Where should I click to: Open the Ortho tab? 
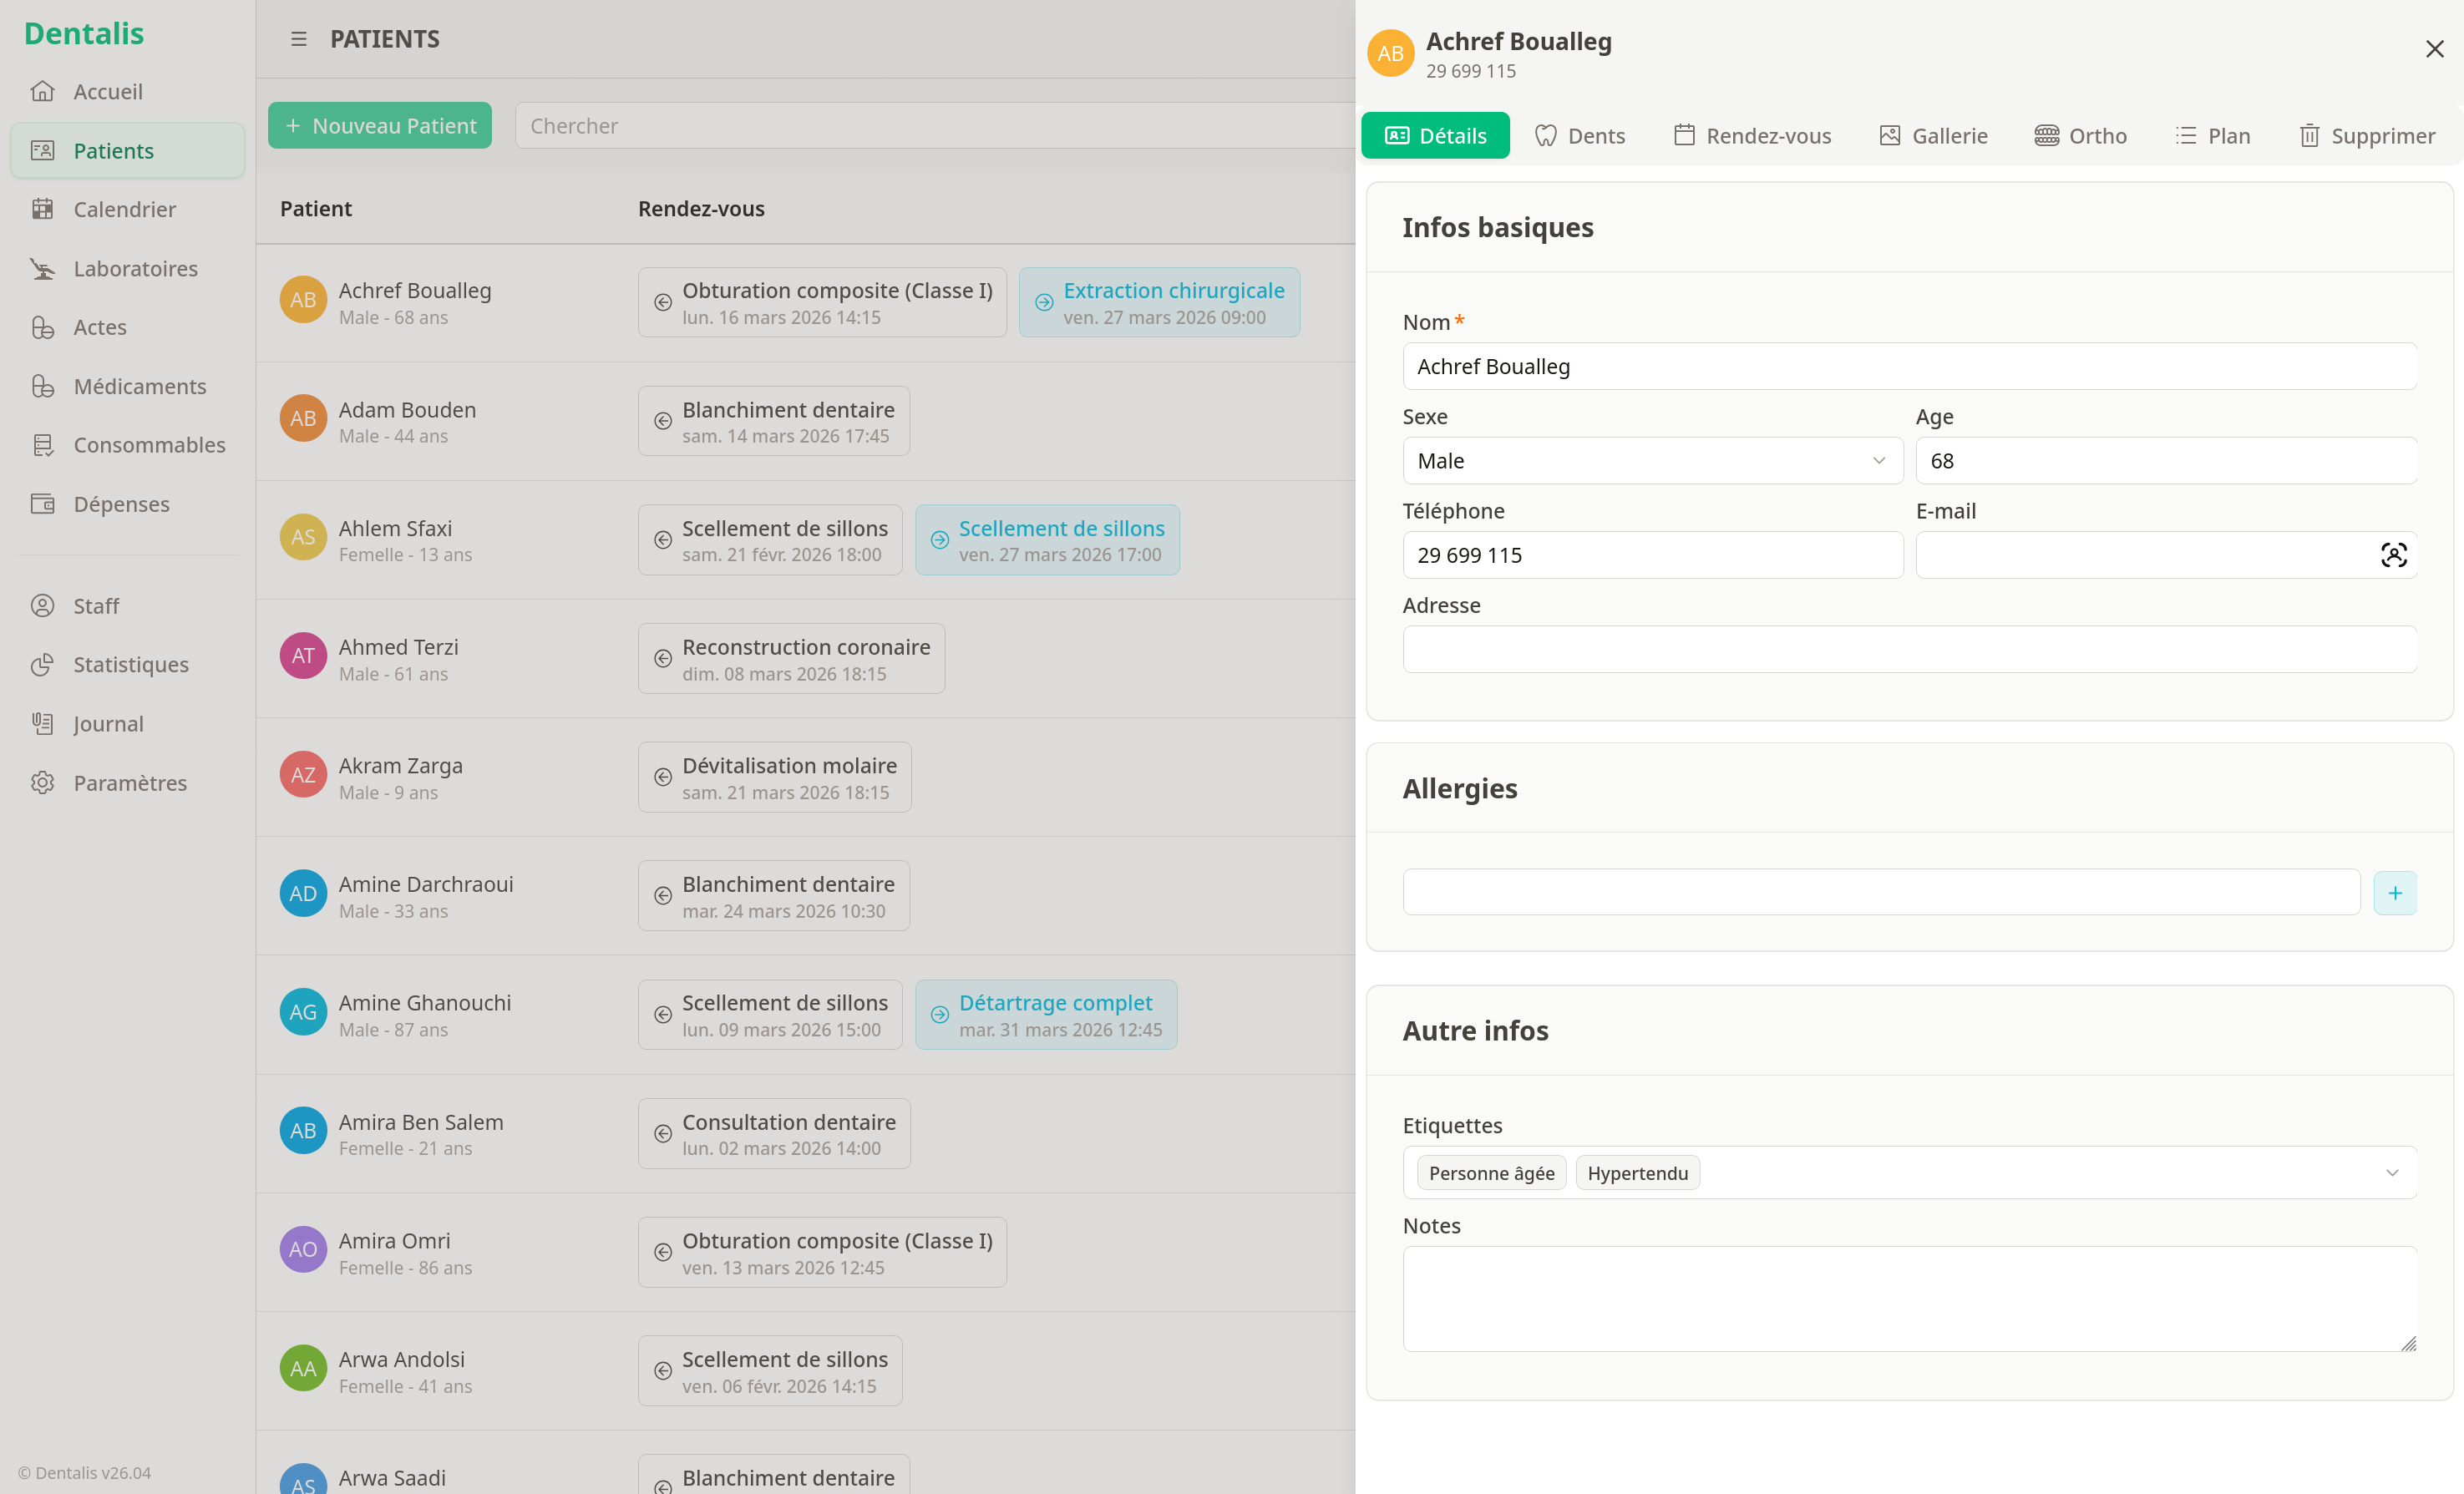click(2080, 136)
